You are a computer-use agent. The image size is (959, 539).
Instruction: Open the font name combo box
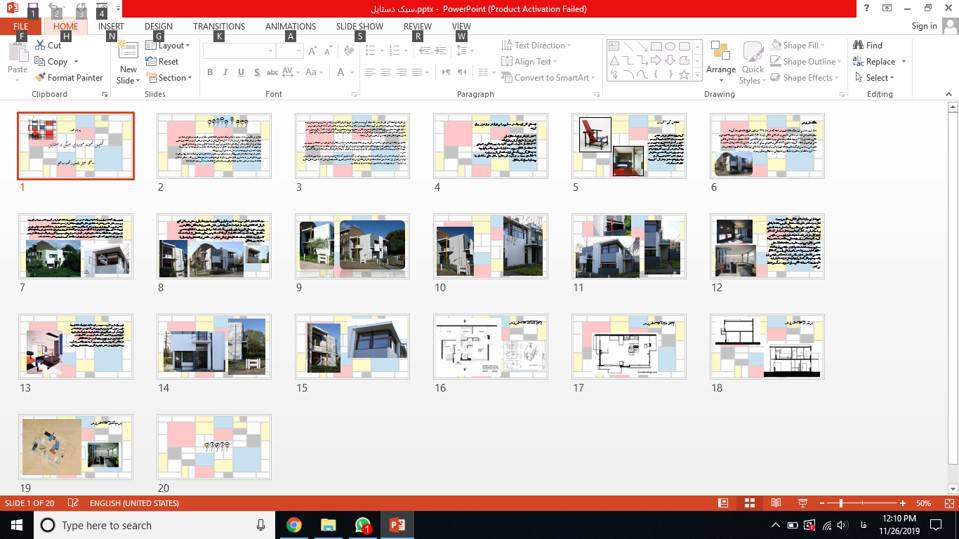pos(239,51)
